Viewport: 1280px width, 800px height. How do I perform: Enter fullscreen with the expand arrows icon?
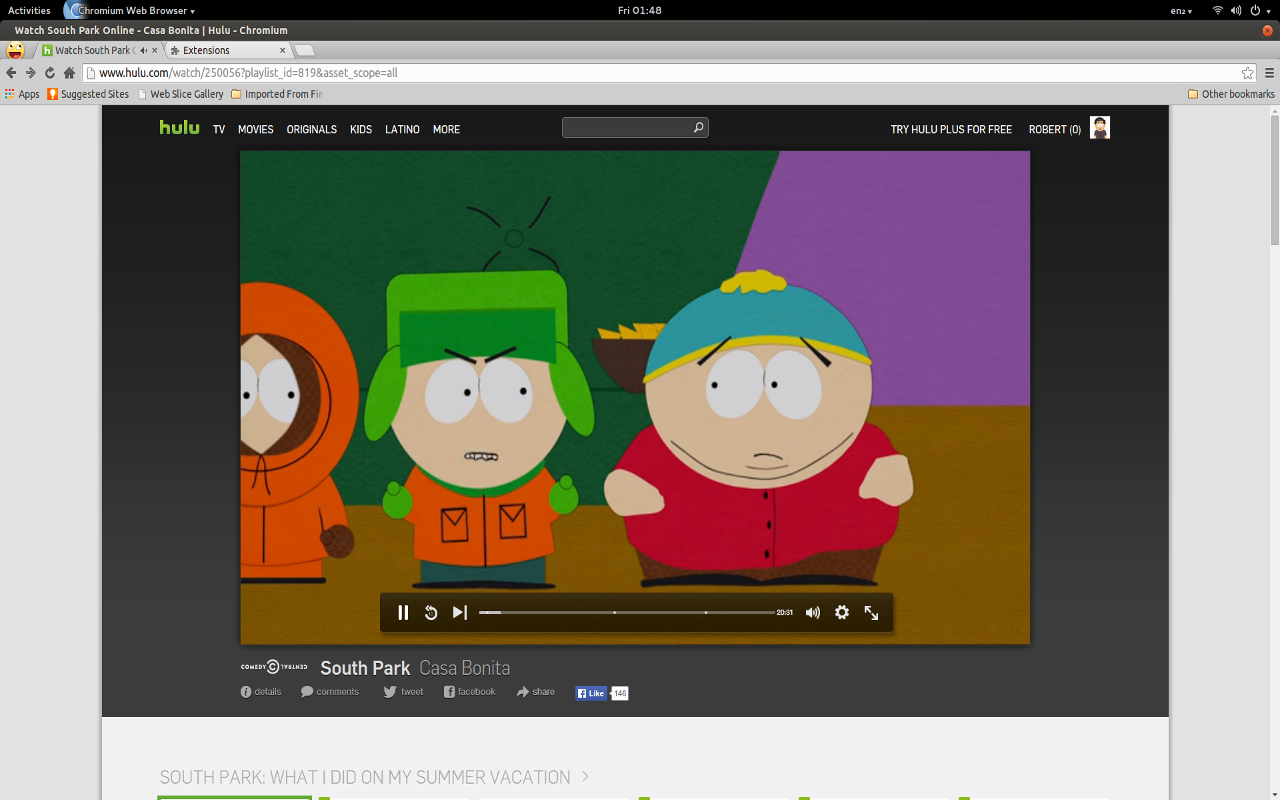click(x=871, y=612)
